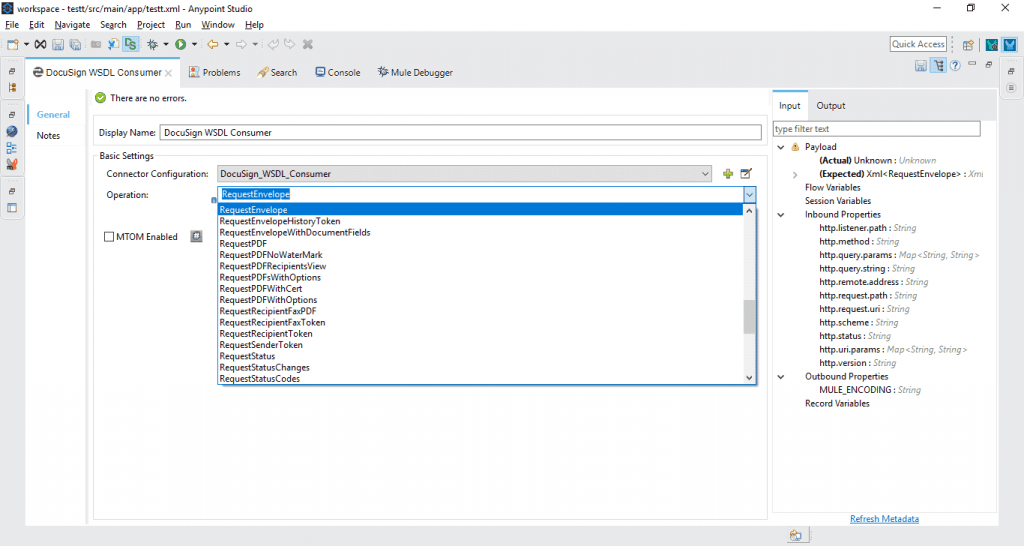1024x546 pixels.
Task: Select RequestEnvelopeHistoryToken operation
Action: coord(480,221)
